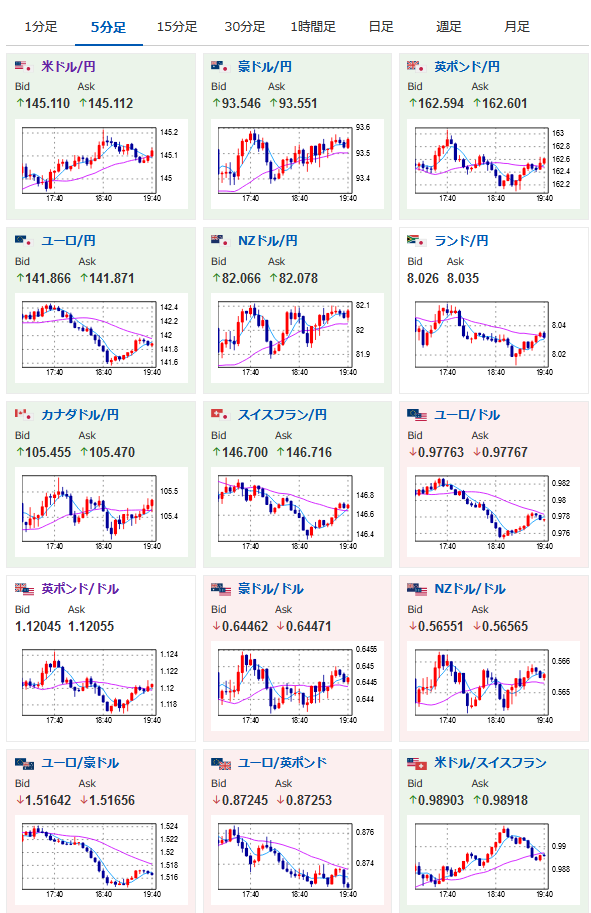Click the US/Japan flag icon beside 米ドル/円
This screenshot has width=591, height=913.
point(23,66)
